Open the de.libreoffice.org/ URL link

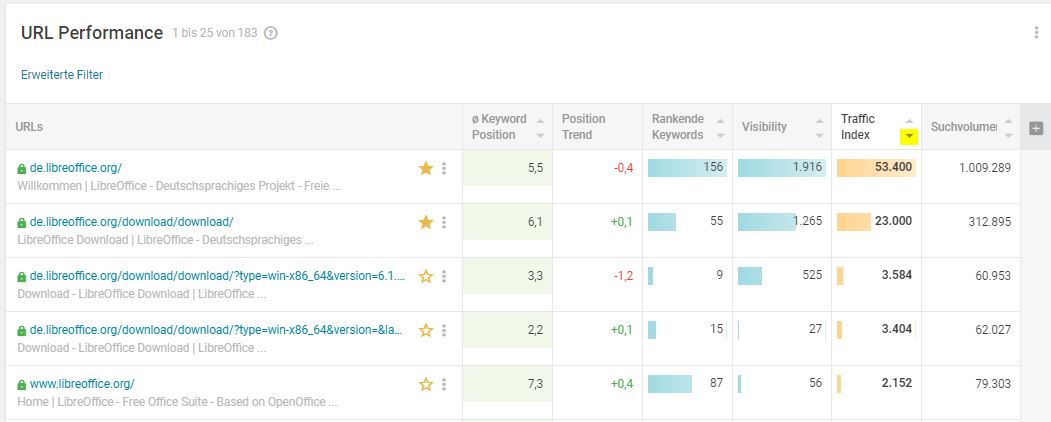coord(76,168)
